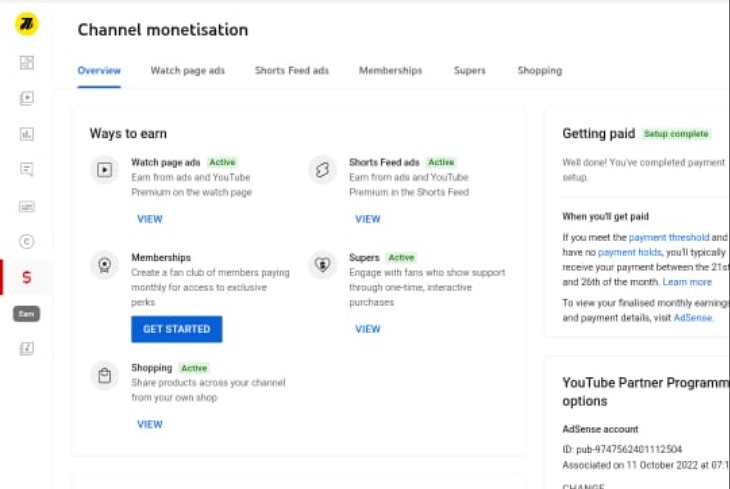This screenshot has height=489, width=730.
Task: Open the Shorts Feed ads tab
Action: tap(292, 70)
